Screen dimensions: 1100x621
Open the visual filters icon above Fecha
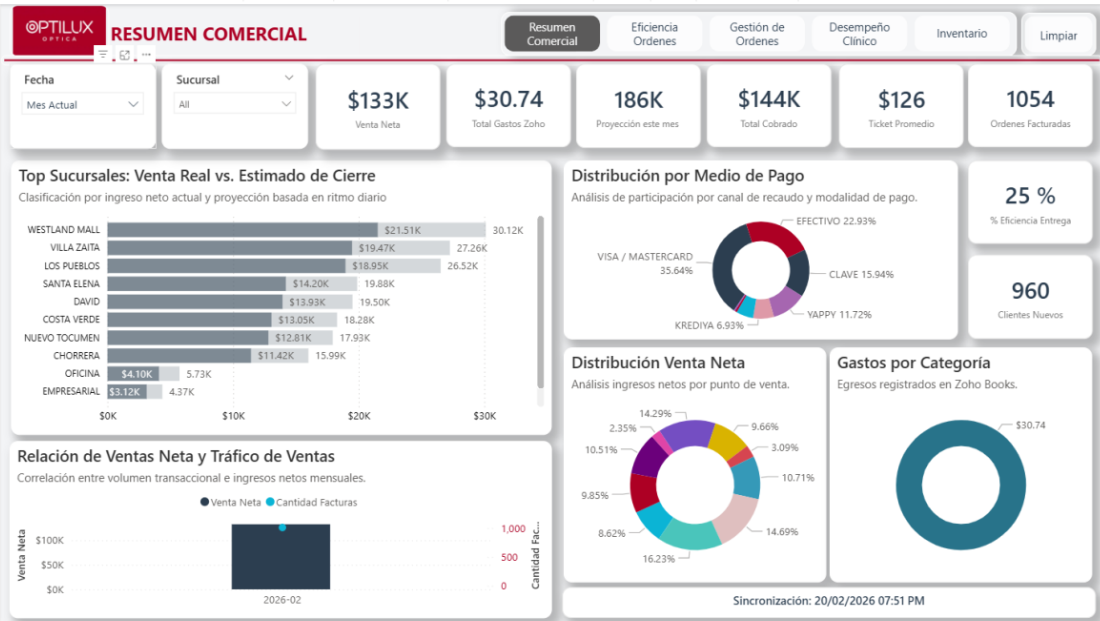(x=103, y=55)
